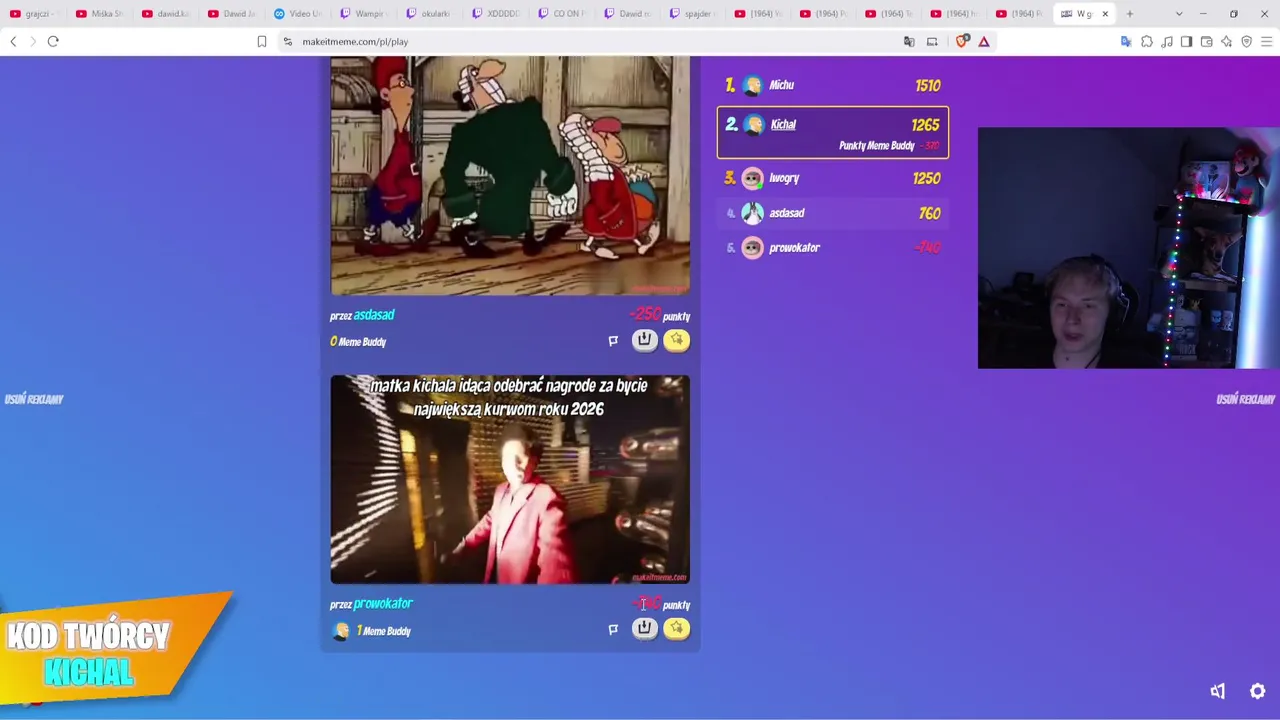Select Kichal's row in the leaderboard

[x=832, y=132]
